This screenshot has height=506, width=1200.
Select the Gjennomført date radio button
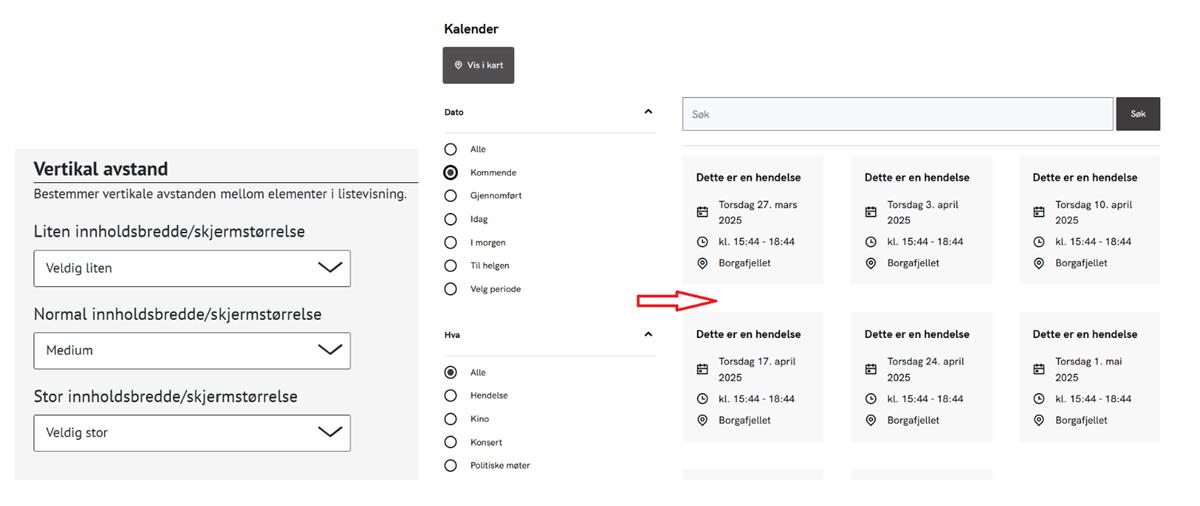tap(450, 196)
